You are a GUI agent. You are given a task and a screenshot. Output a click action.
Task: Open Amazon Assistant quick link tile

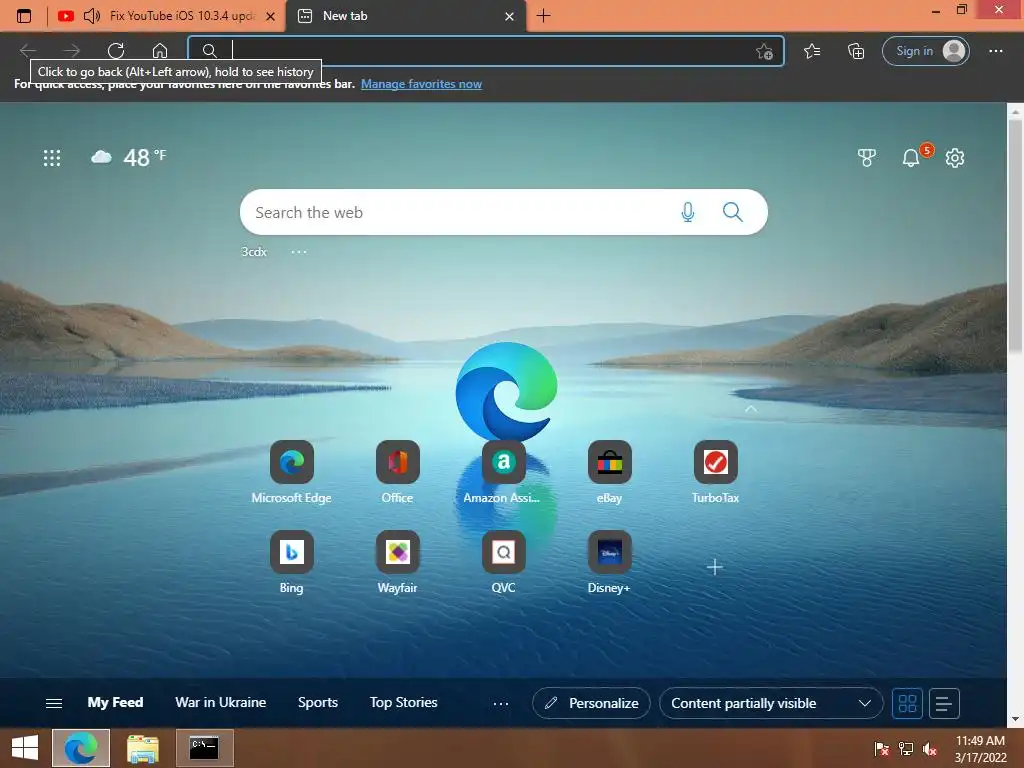[x=503, y=472]
